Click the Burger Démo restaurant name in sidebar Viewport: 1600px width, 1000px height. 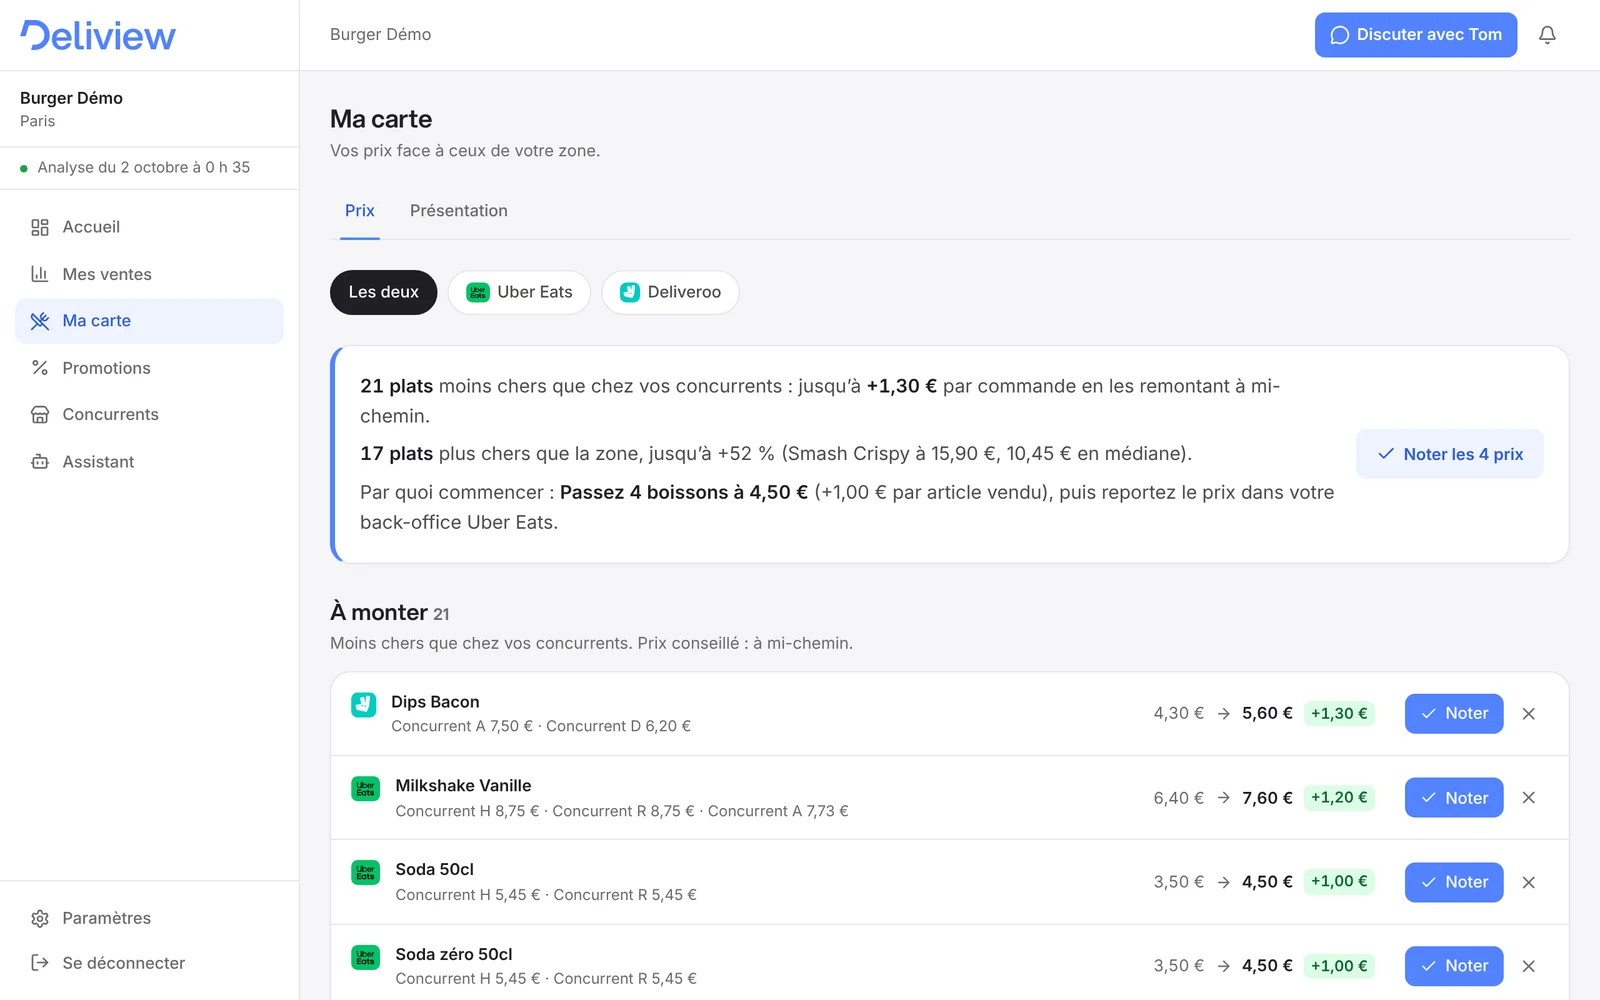click(x=71, y=98)
